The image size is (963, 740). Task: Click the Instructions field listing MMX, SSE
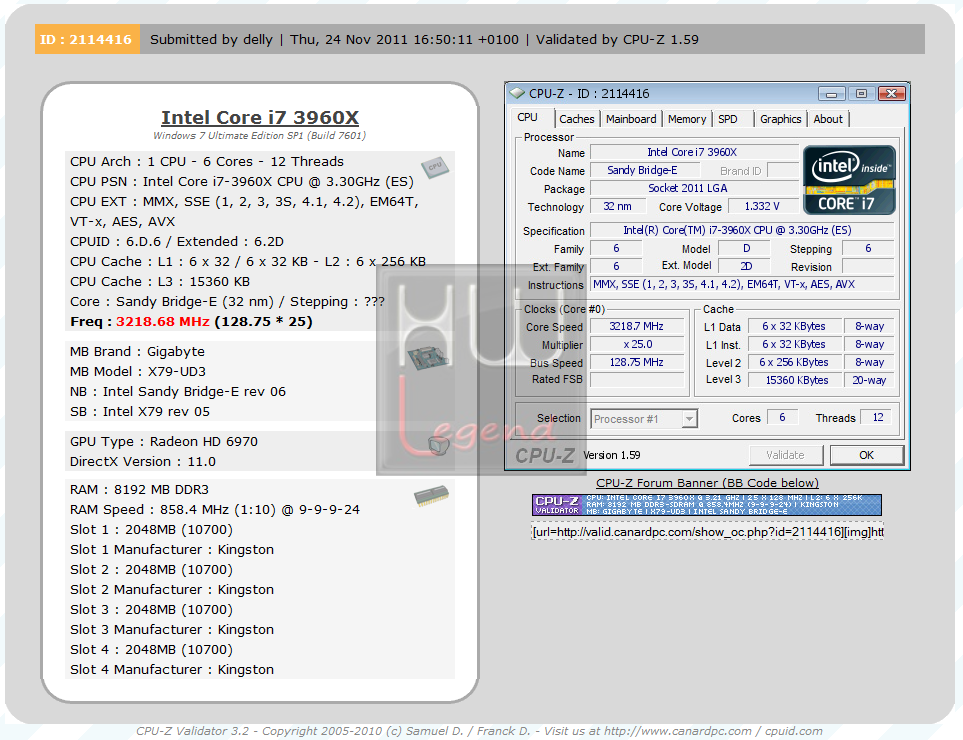[x=742, y=284]
